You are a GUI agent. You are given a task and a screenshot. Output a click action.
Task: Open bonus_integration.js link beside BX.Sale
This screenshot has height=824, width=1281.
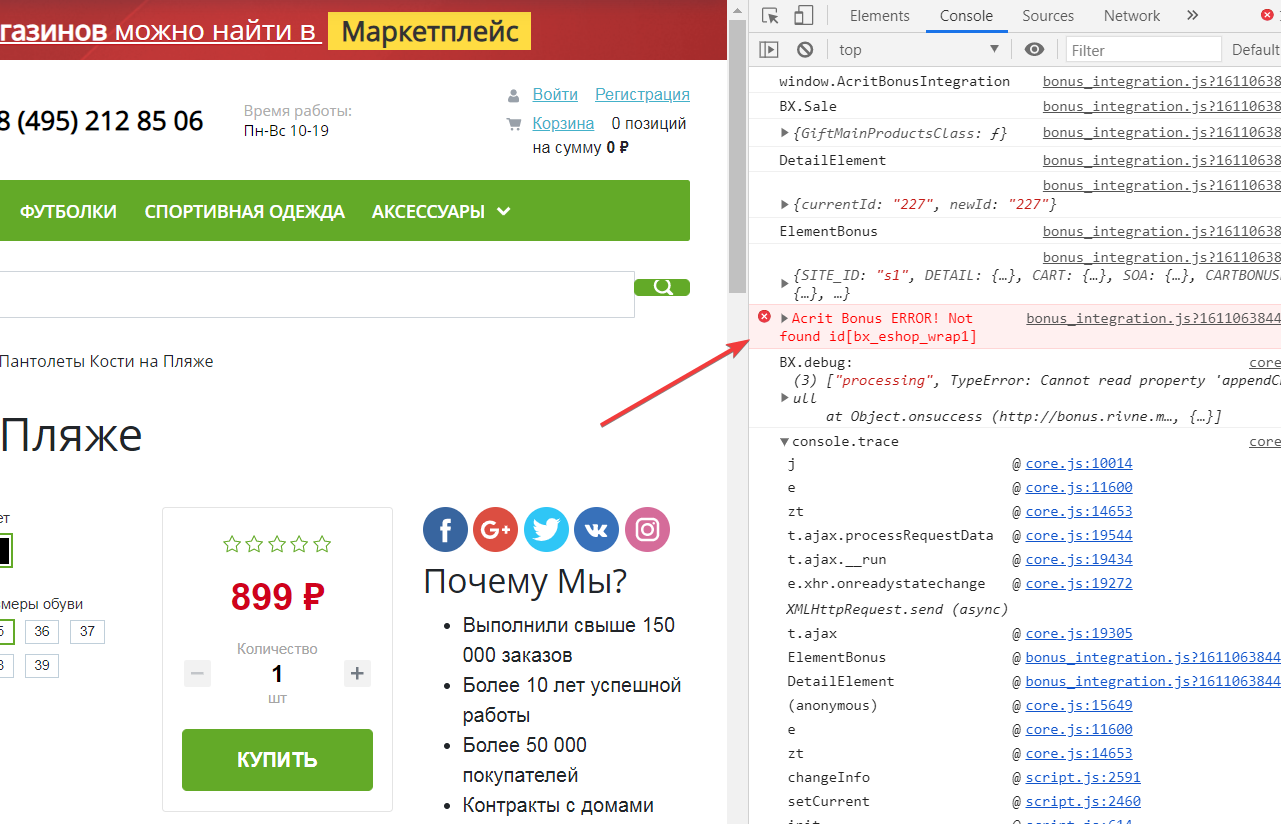(x=1162, y=106)
